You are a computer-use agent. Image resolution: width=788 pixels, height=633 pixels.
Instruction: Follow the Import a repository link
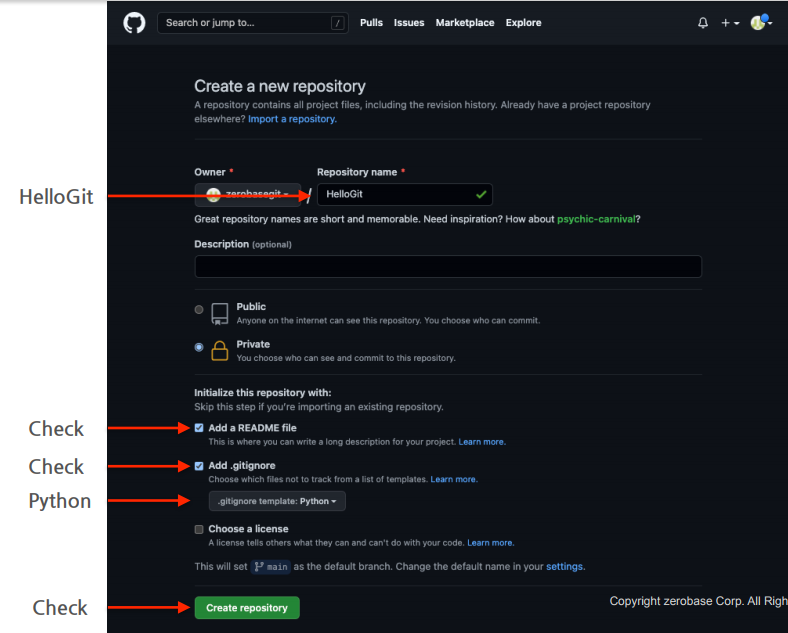[292, 119]
